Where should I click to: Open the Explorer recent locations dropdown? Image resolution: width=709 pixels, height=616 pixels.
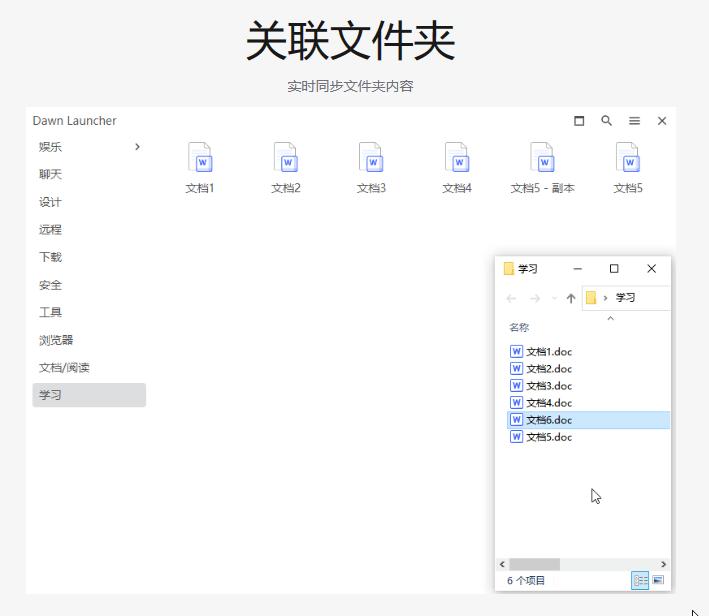(x=554, y=298)
